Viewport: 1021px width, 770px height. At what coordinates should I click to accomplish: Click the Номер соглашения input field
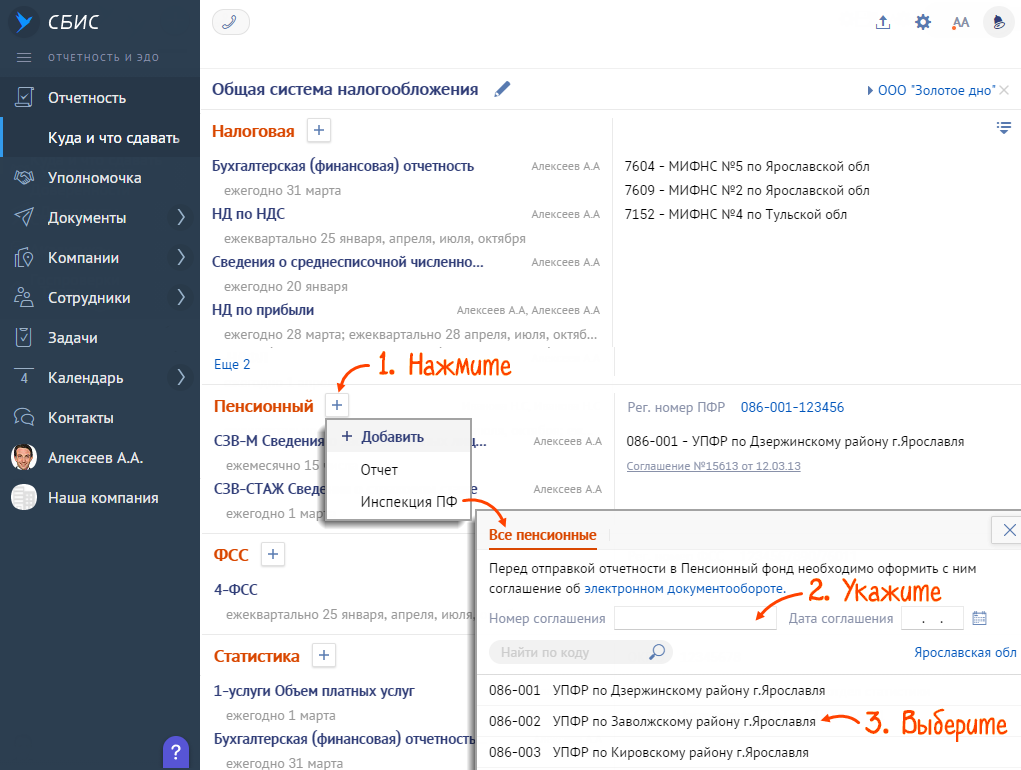coord(695,618)
